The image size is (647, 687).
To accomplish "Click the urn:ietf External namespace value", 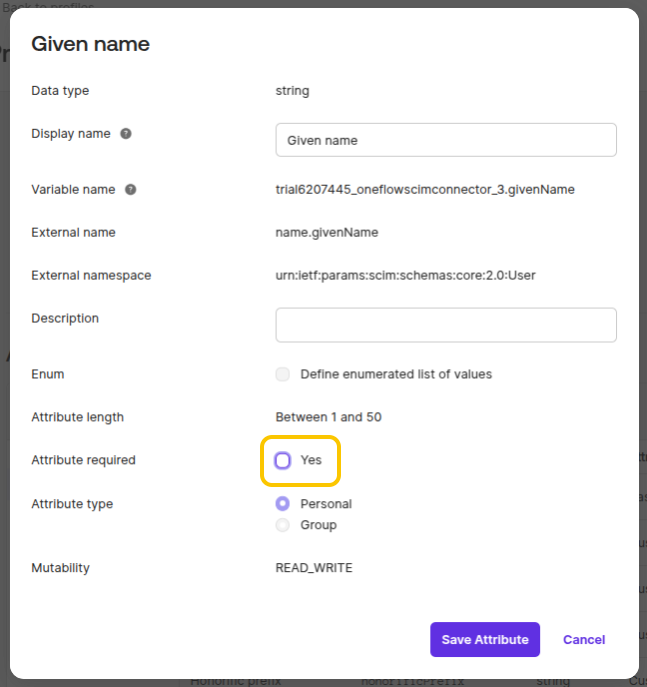I will [x=405, y=276].
